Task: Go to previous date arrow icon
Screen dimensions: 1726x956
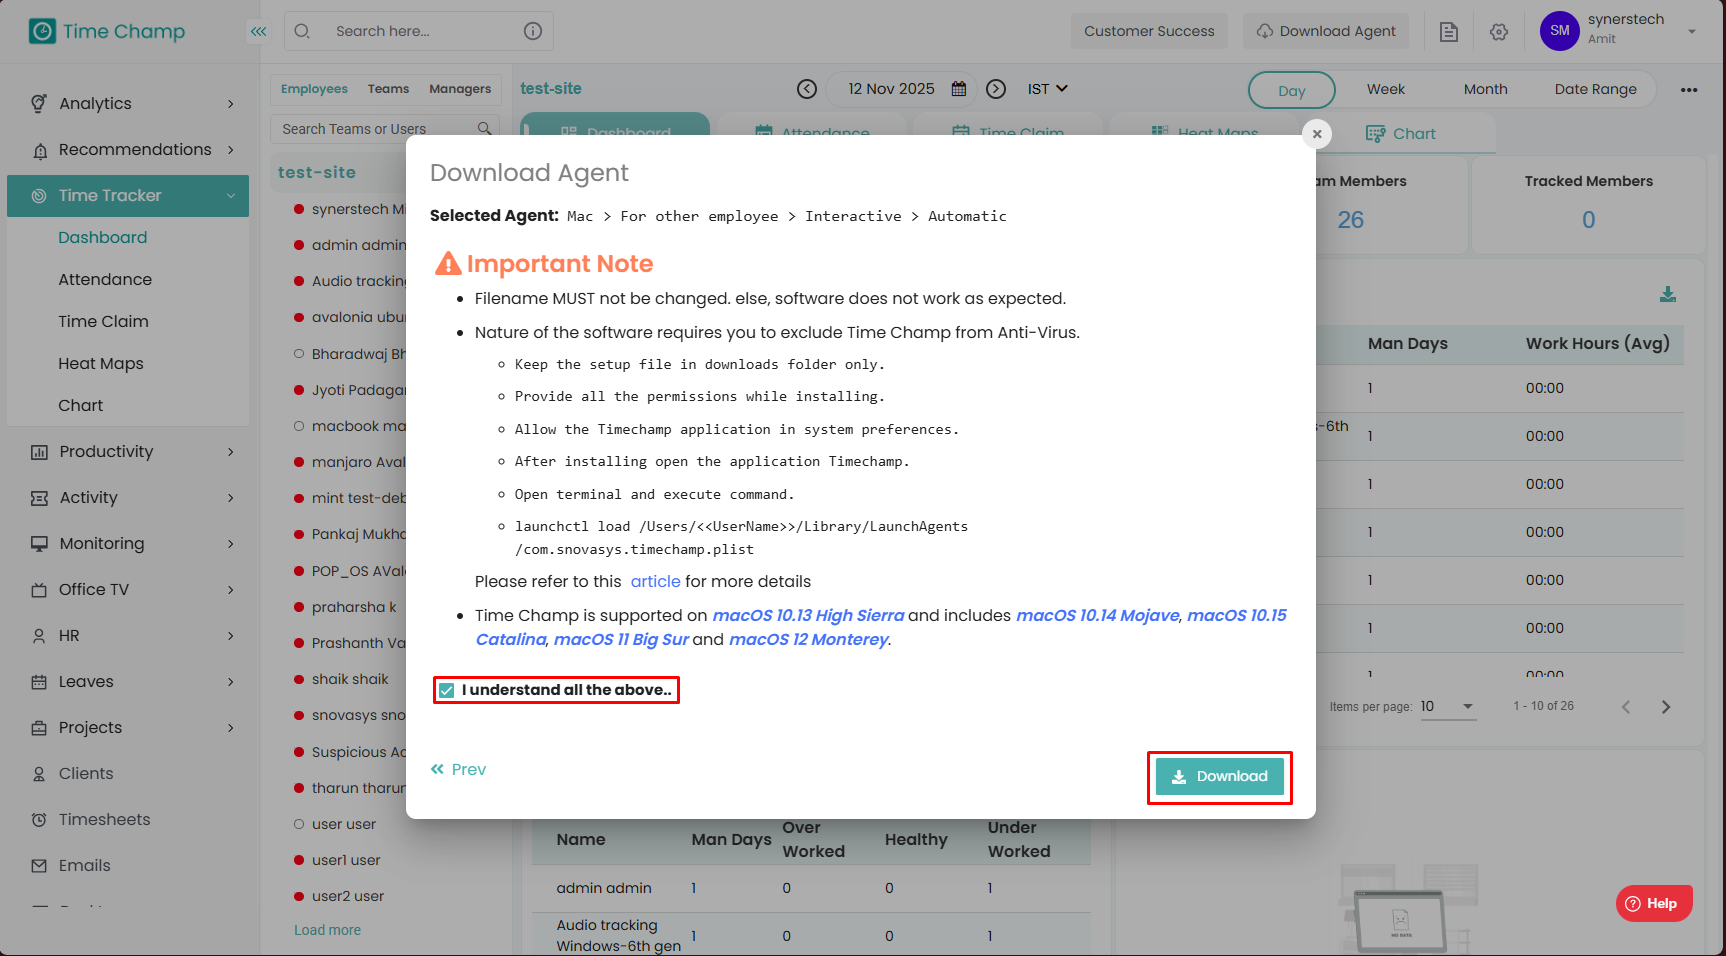Action: [807, 89]
